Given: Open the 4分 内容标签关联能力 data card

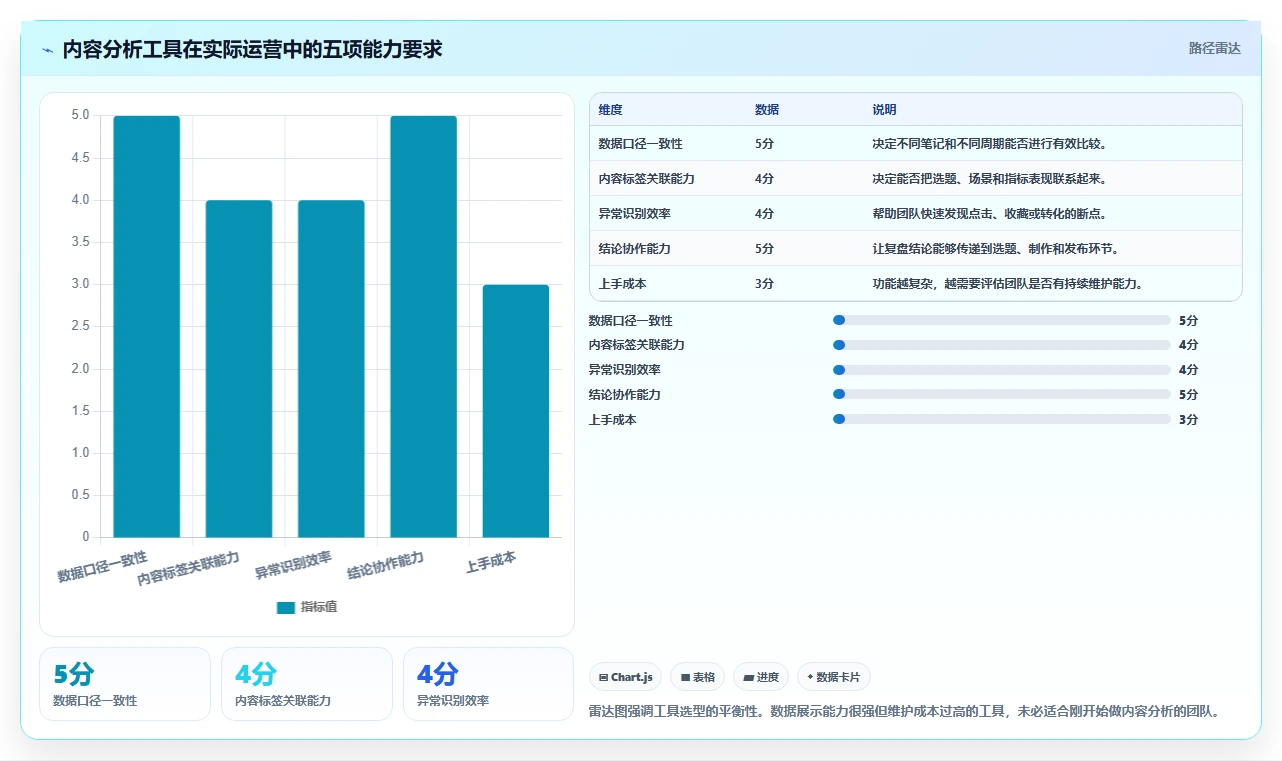Looking at the screenshot, I should (x=307, y=684).
